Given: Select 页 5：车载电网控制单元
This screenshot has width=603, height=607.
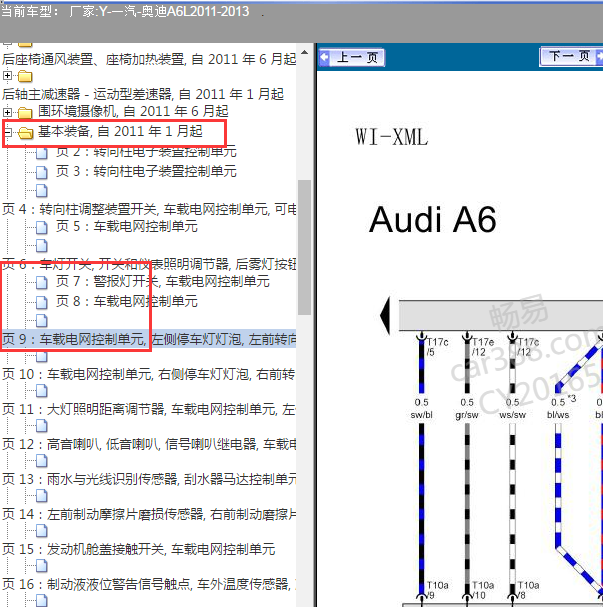Looking at the screenshot, I should point(127,226).
